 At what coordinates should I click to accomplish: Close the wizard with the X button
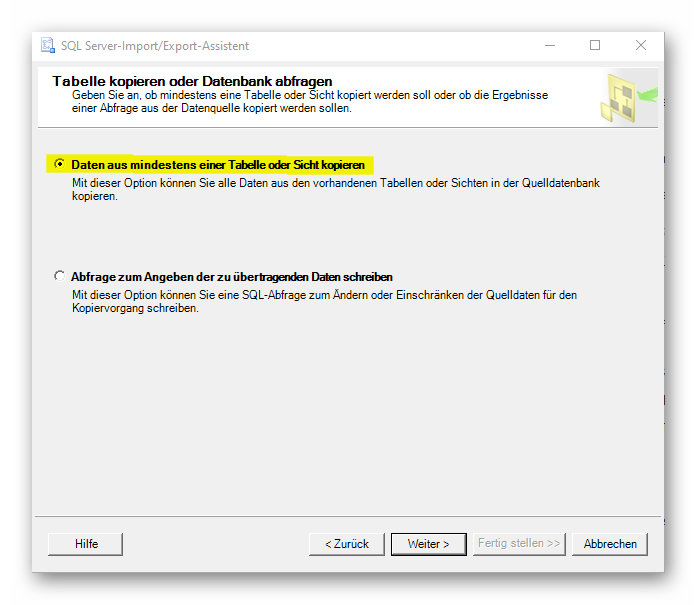tap(641, 46)
